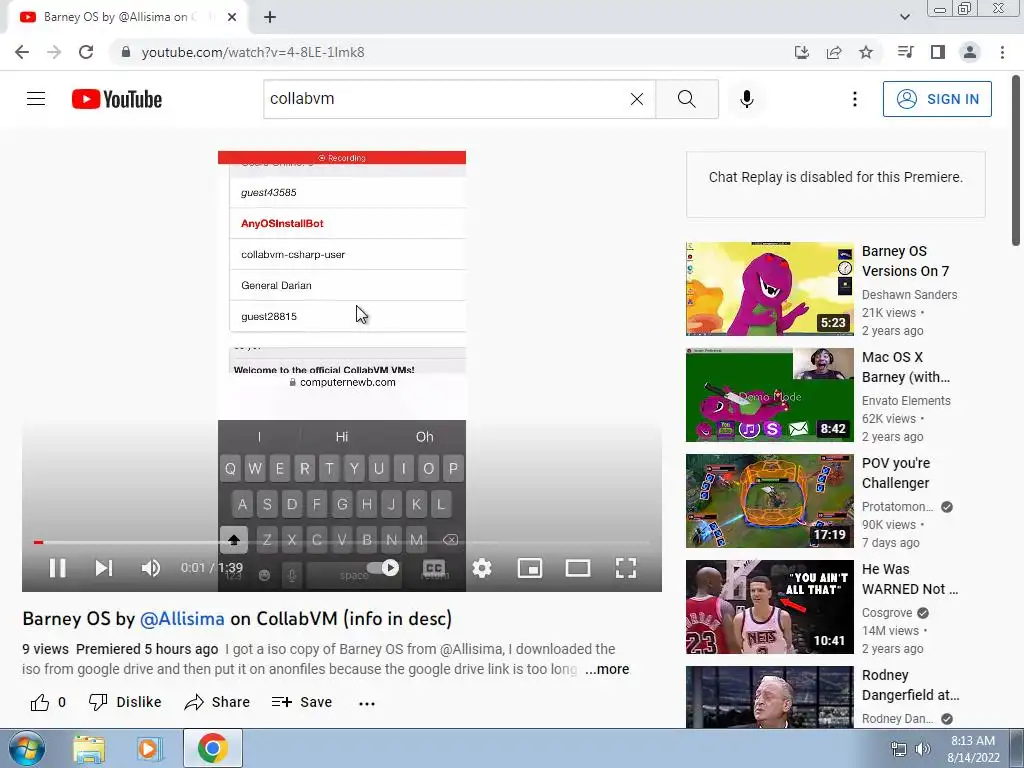
Task: Skip to next video
Action: (104, 568)
